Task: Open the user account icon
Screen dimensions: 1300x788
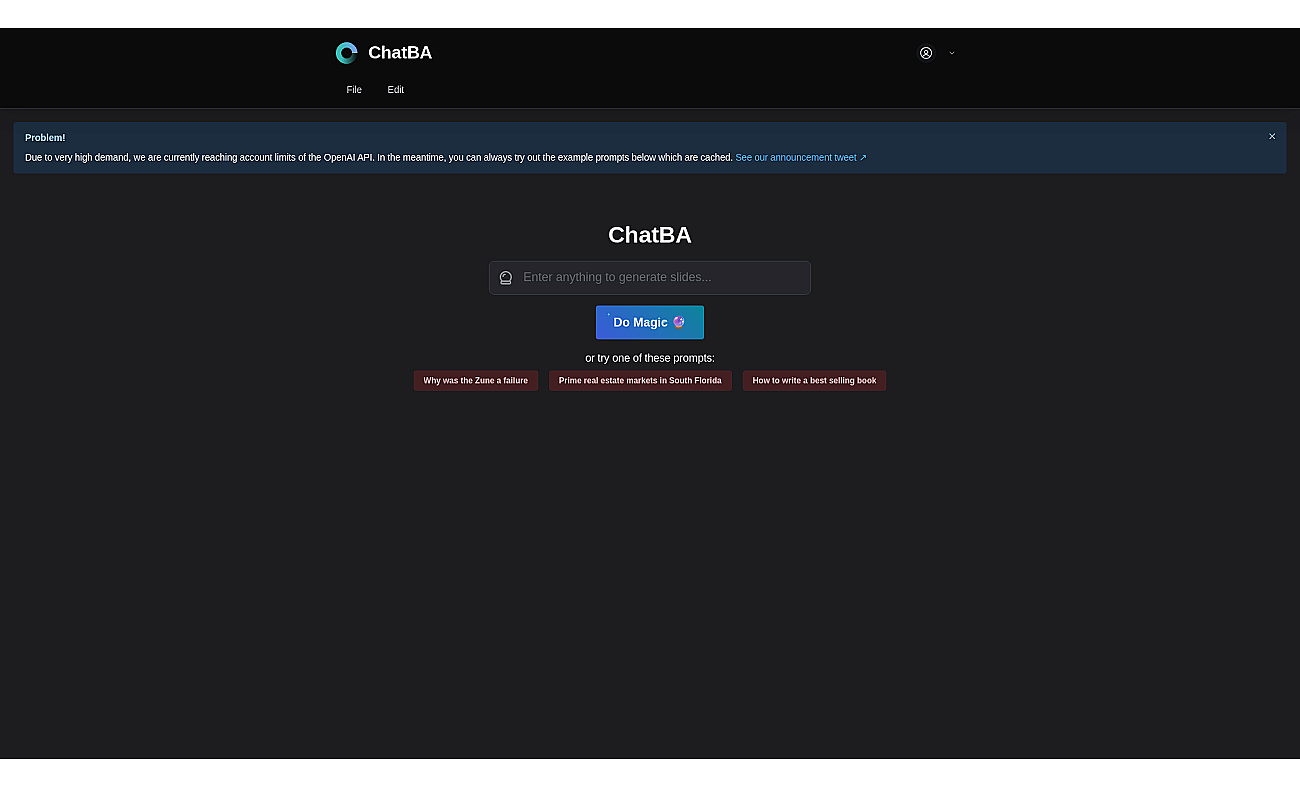Action: coord(926,53)
